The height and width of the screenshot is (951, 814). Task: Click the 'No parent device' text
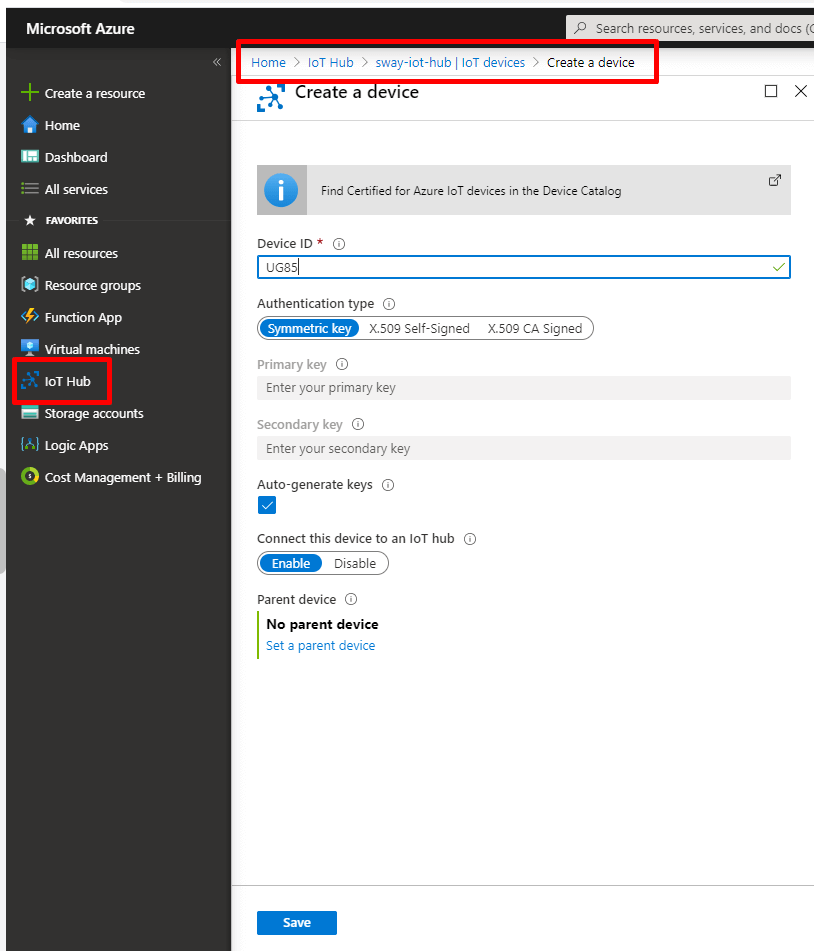[x=322, y=624]
